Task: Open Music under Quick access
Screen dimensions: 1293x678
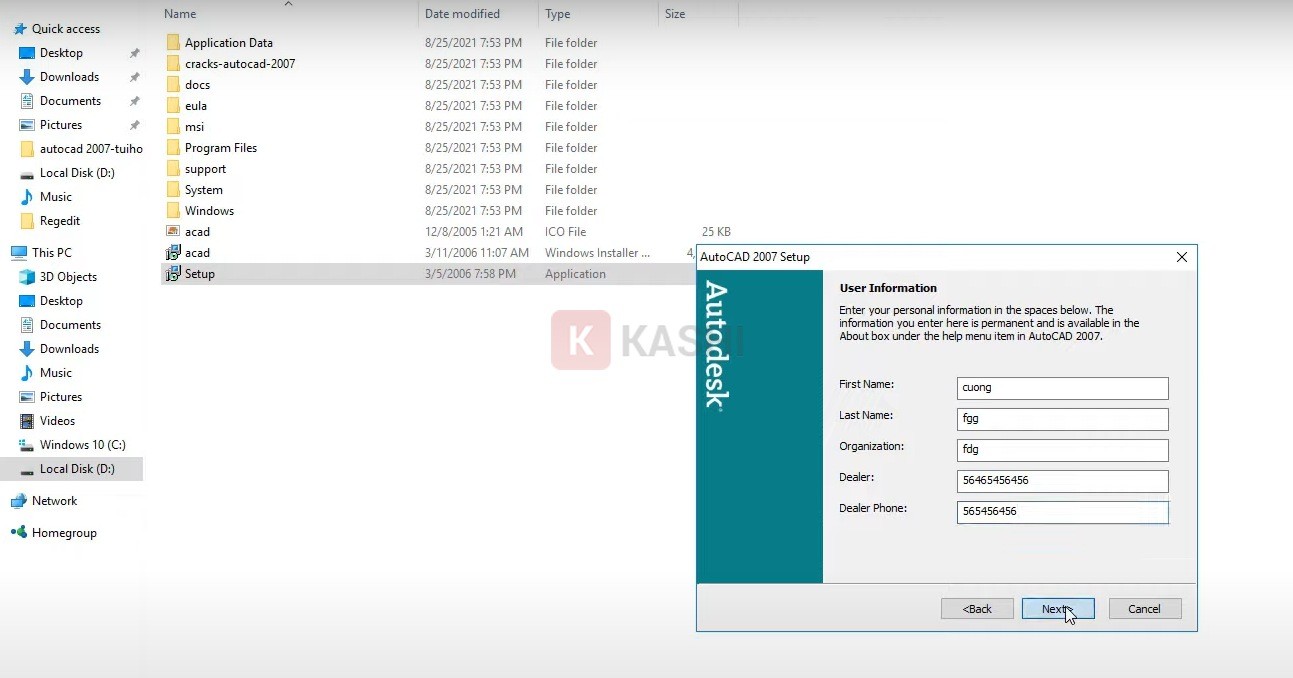Action: (x=56, y=197)
